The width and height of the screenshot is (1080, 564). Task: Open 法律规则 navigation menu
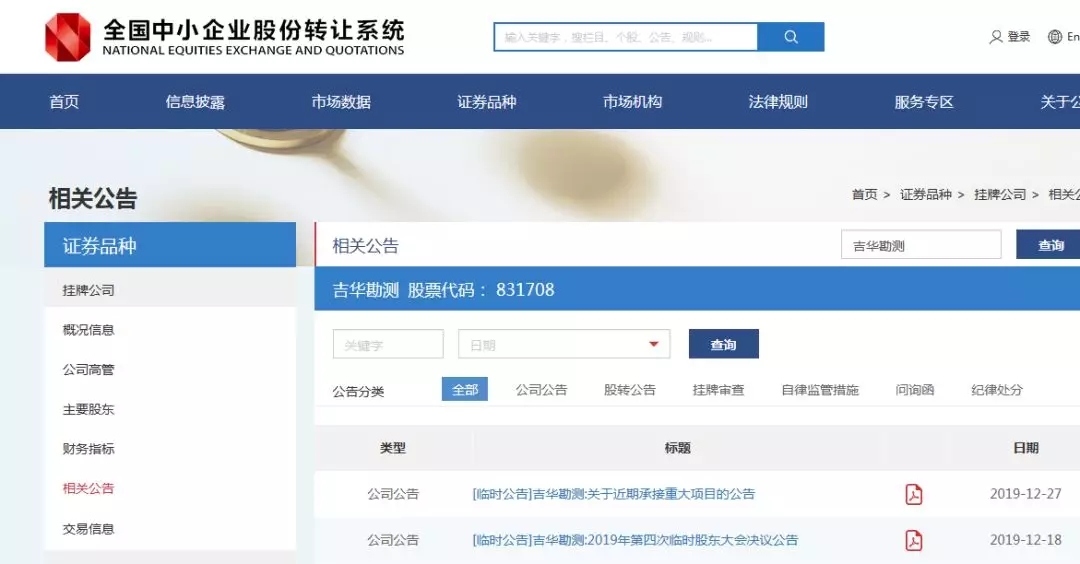pyautogui.click(x=778, y=102)
